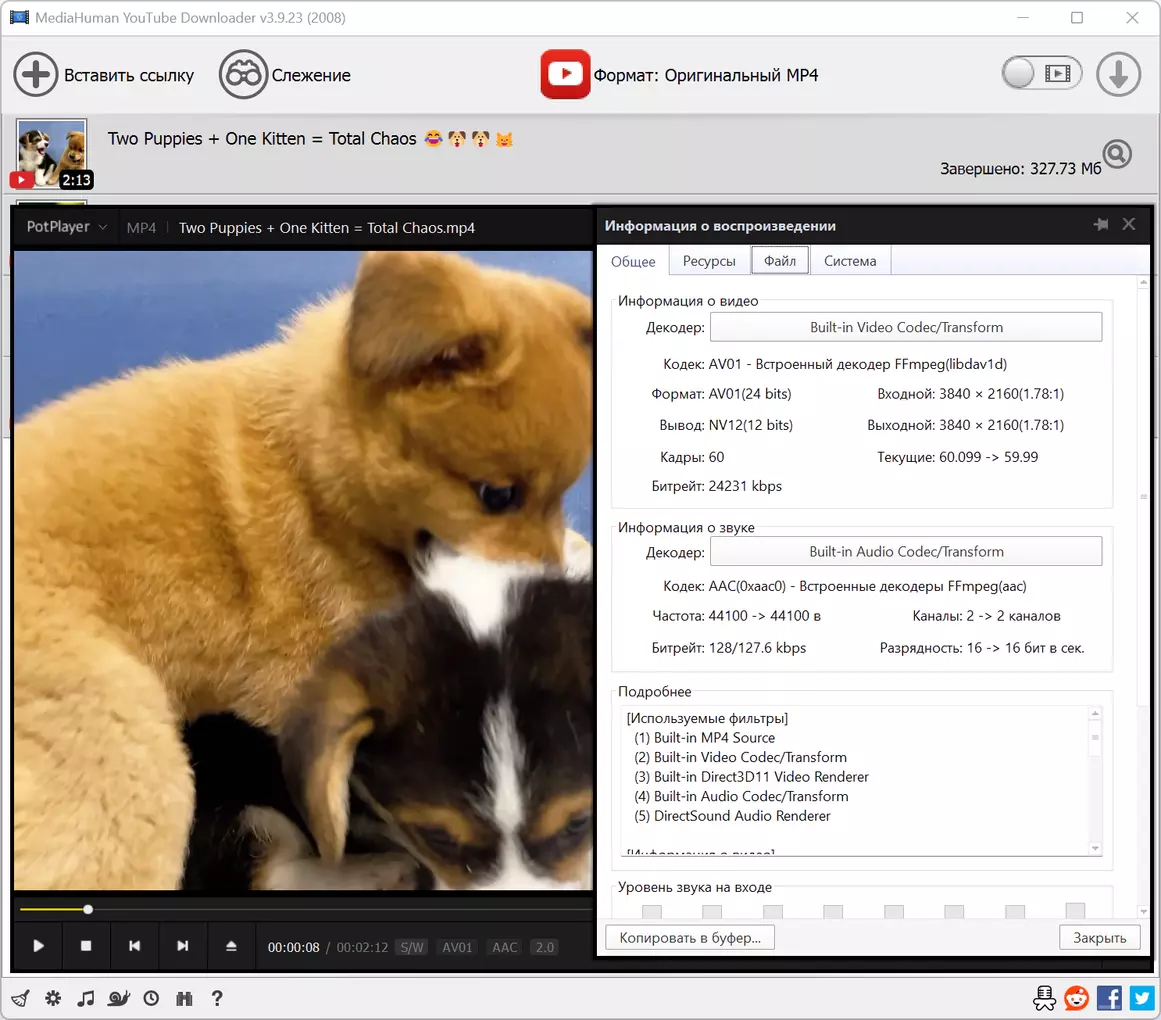Click the Слежение label
The width and height of the screenshot is (1161, 1020).
pyautogui.click(x=311, y=76)
